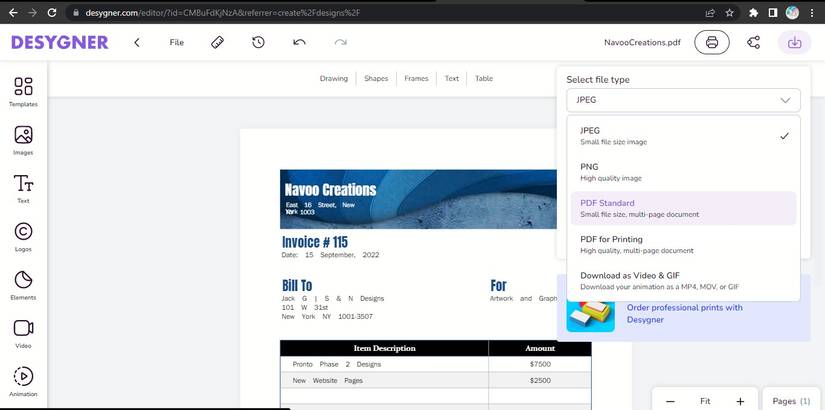This screenshot has width=825, height=410.
Task: Choose Download as Video & GIF
Action: 683,281
